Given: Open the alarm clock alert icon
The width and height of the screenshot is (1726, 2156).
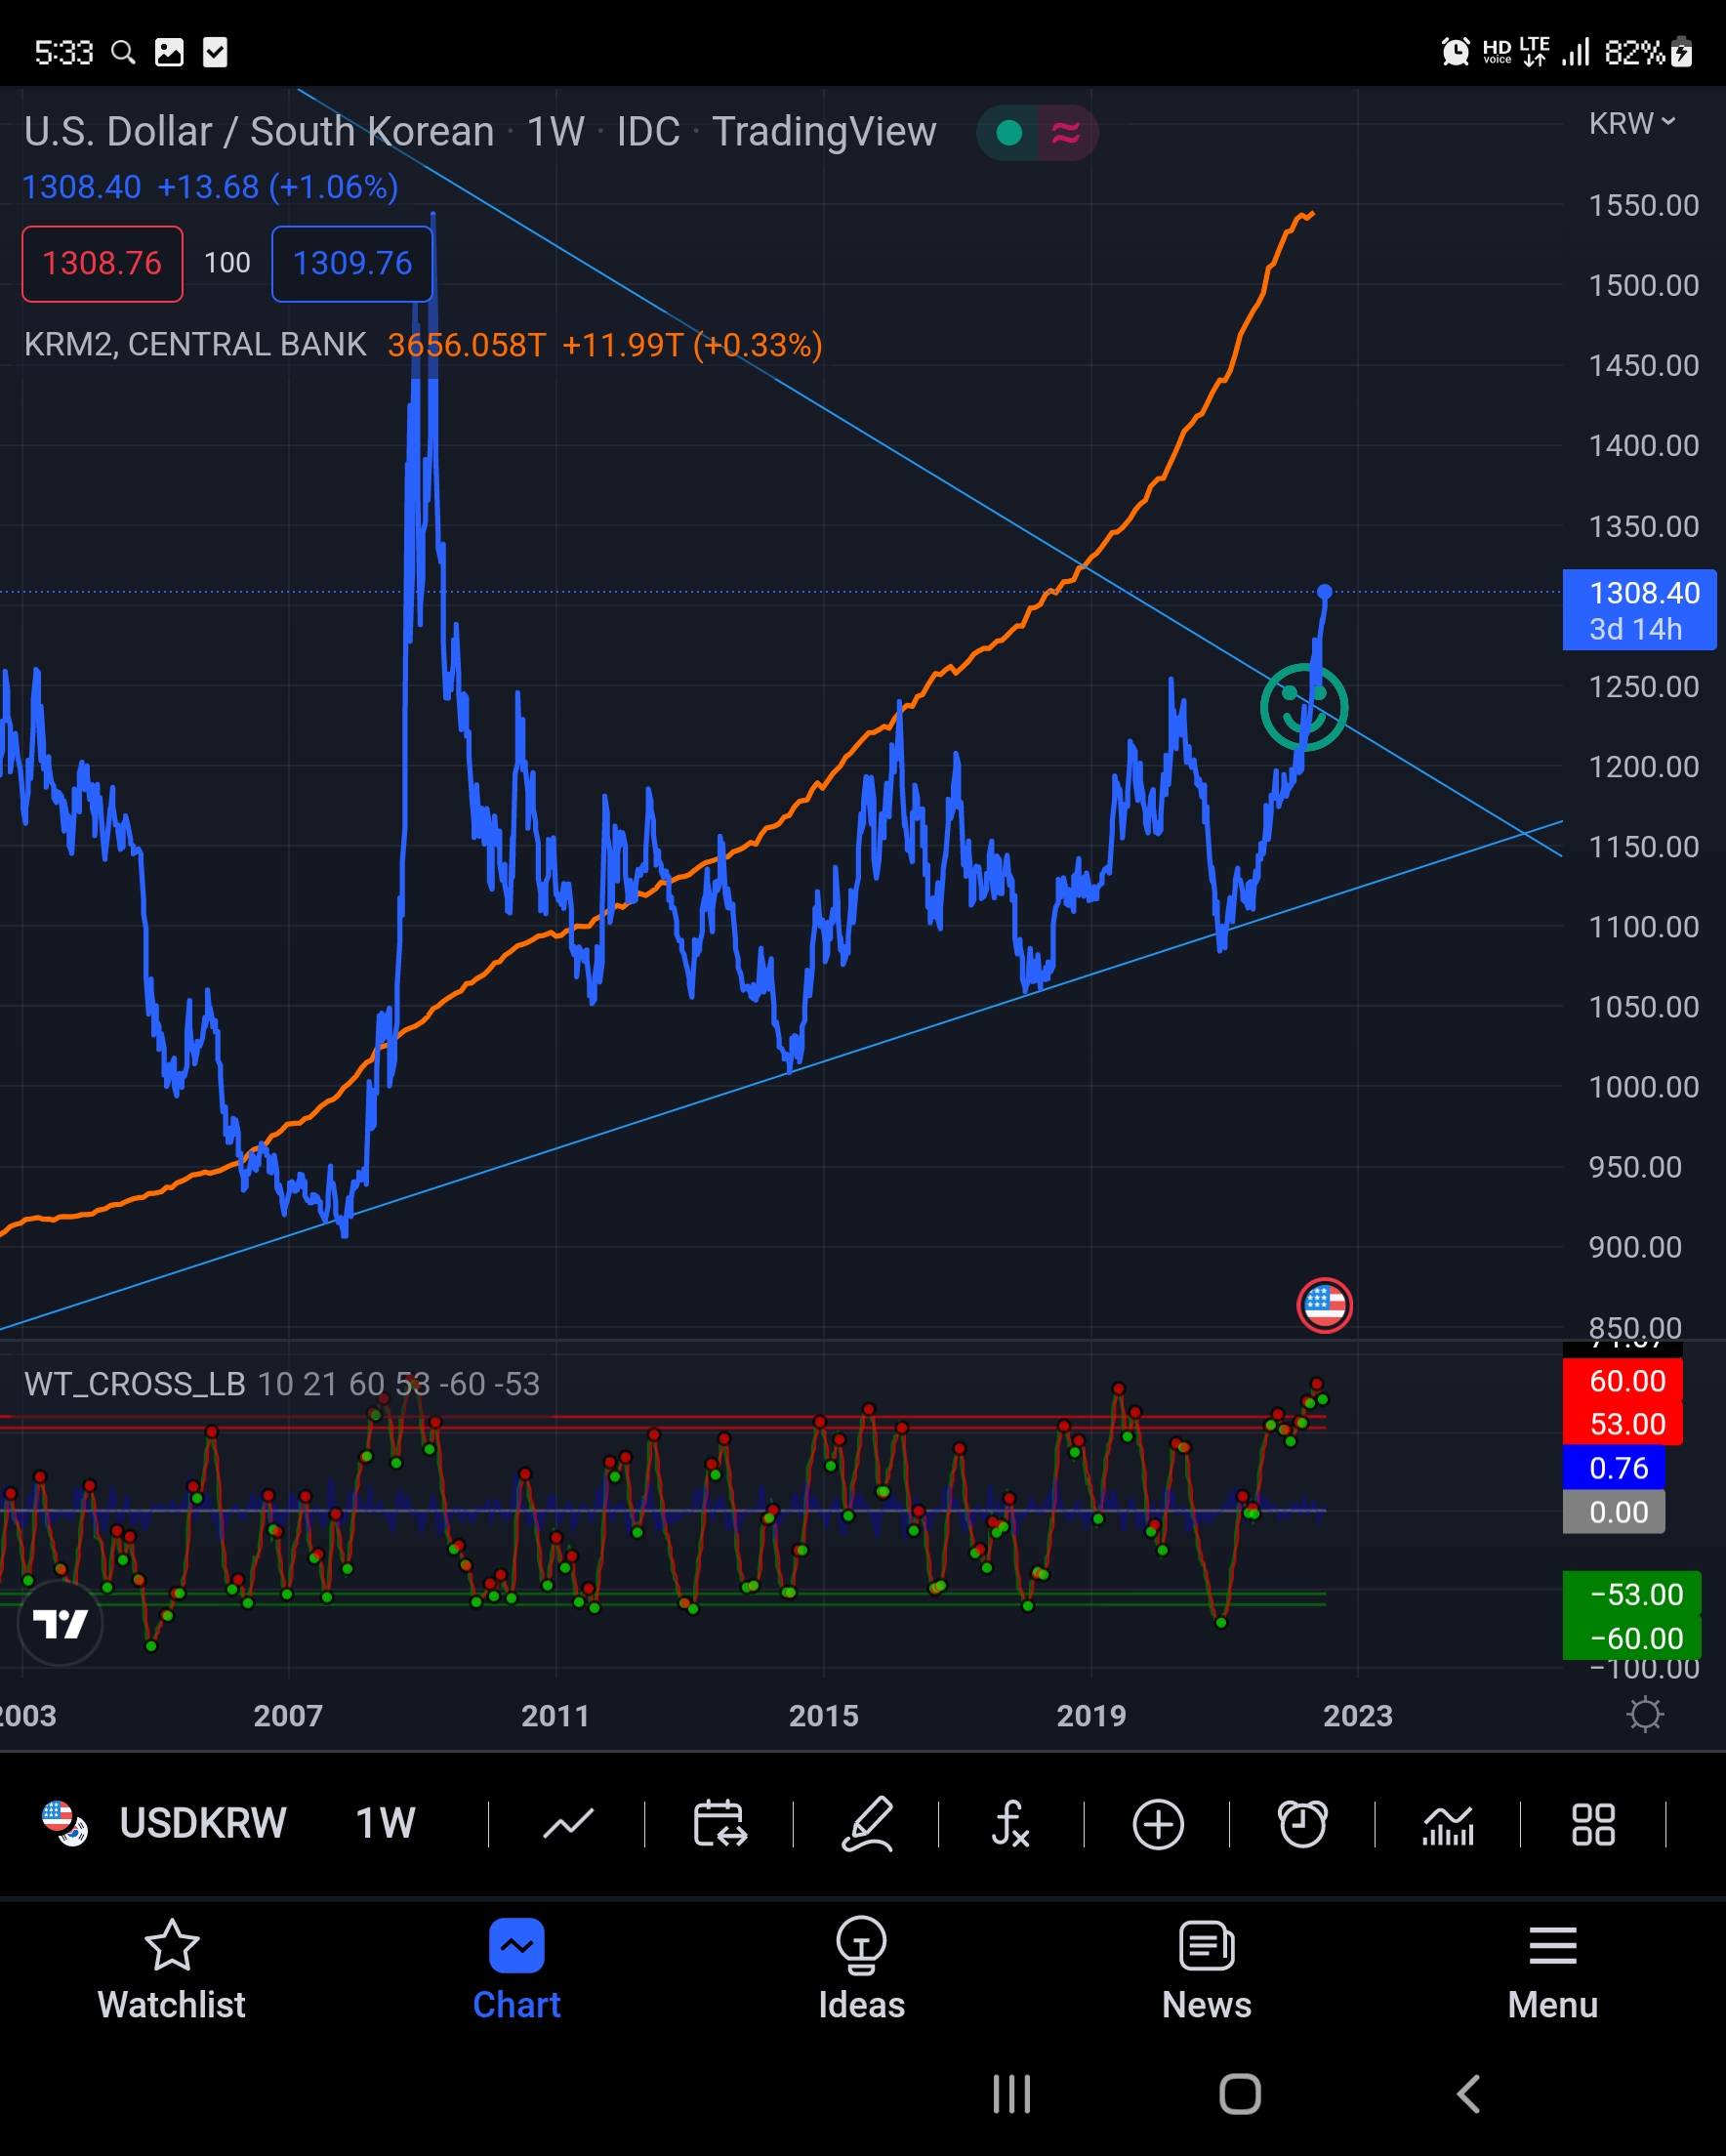Looking at the screenshot, I should click(x=1302, y=1824).
